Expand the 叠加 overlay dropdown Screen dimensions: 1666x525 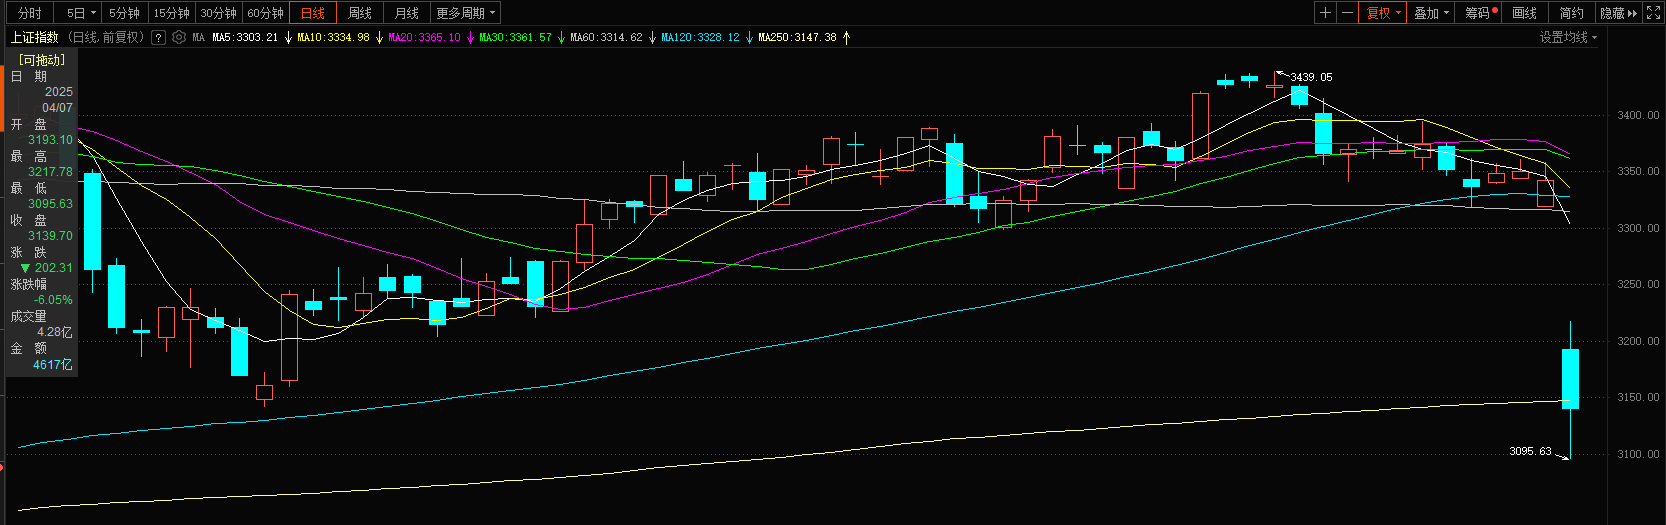coord(1431,13)
